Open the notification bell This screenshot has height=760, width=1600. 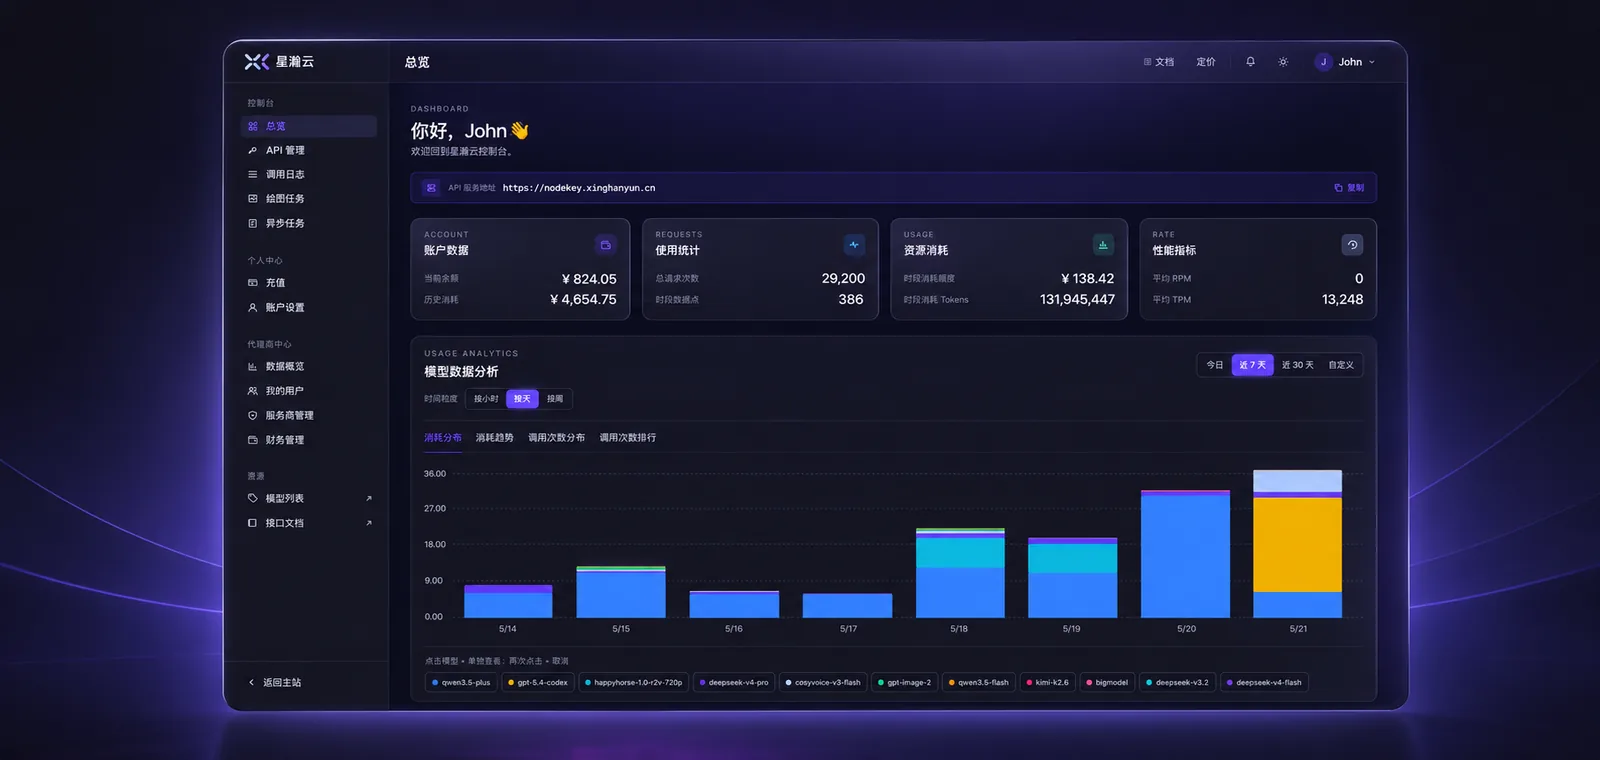coord(1250,62)
